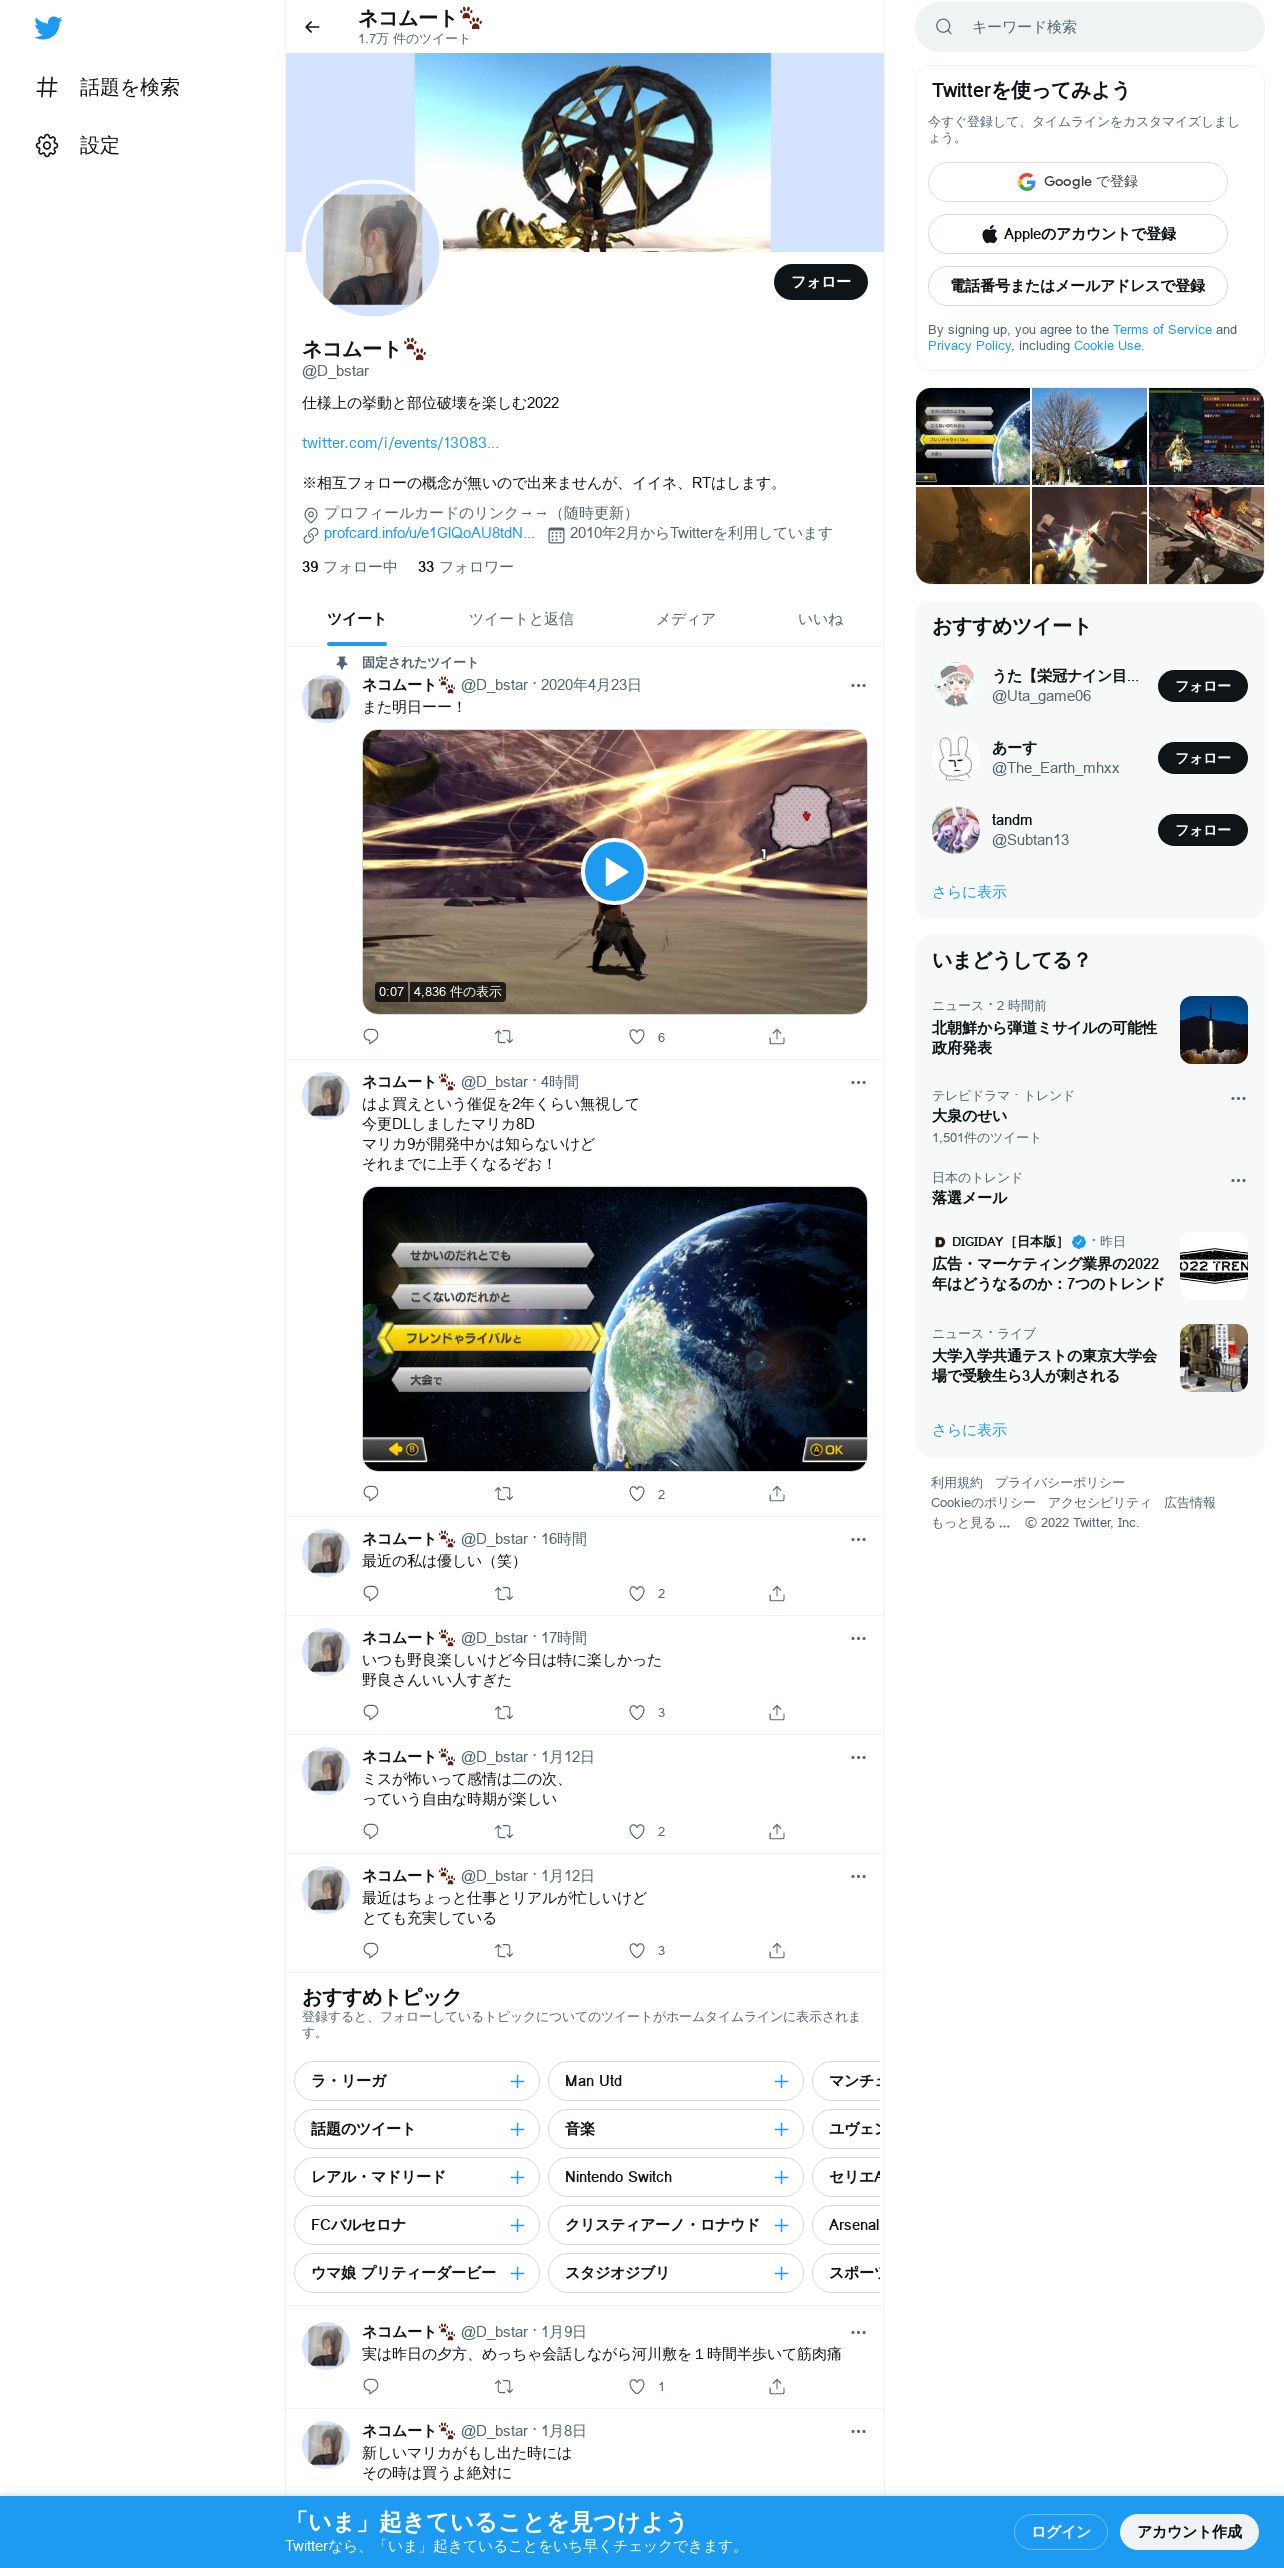The width and height of the screenshot is (1284, 2568).
Task: Add ウマ娘 プリティーダービー topic with plus
Action: coord(517,2273)
